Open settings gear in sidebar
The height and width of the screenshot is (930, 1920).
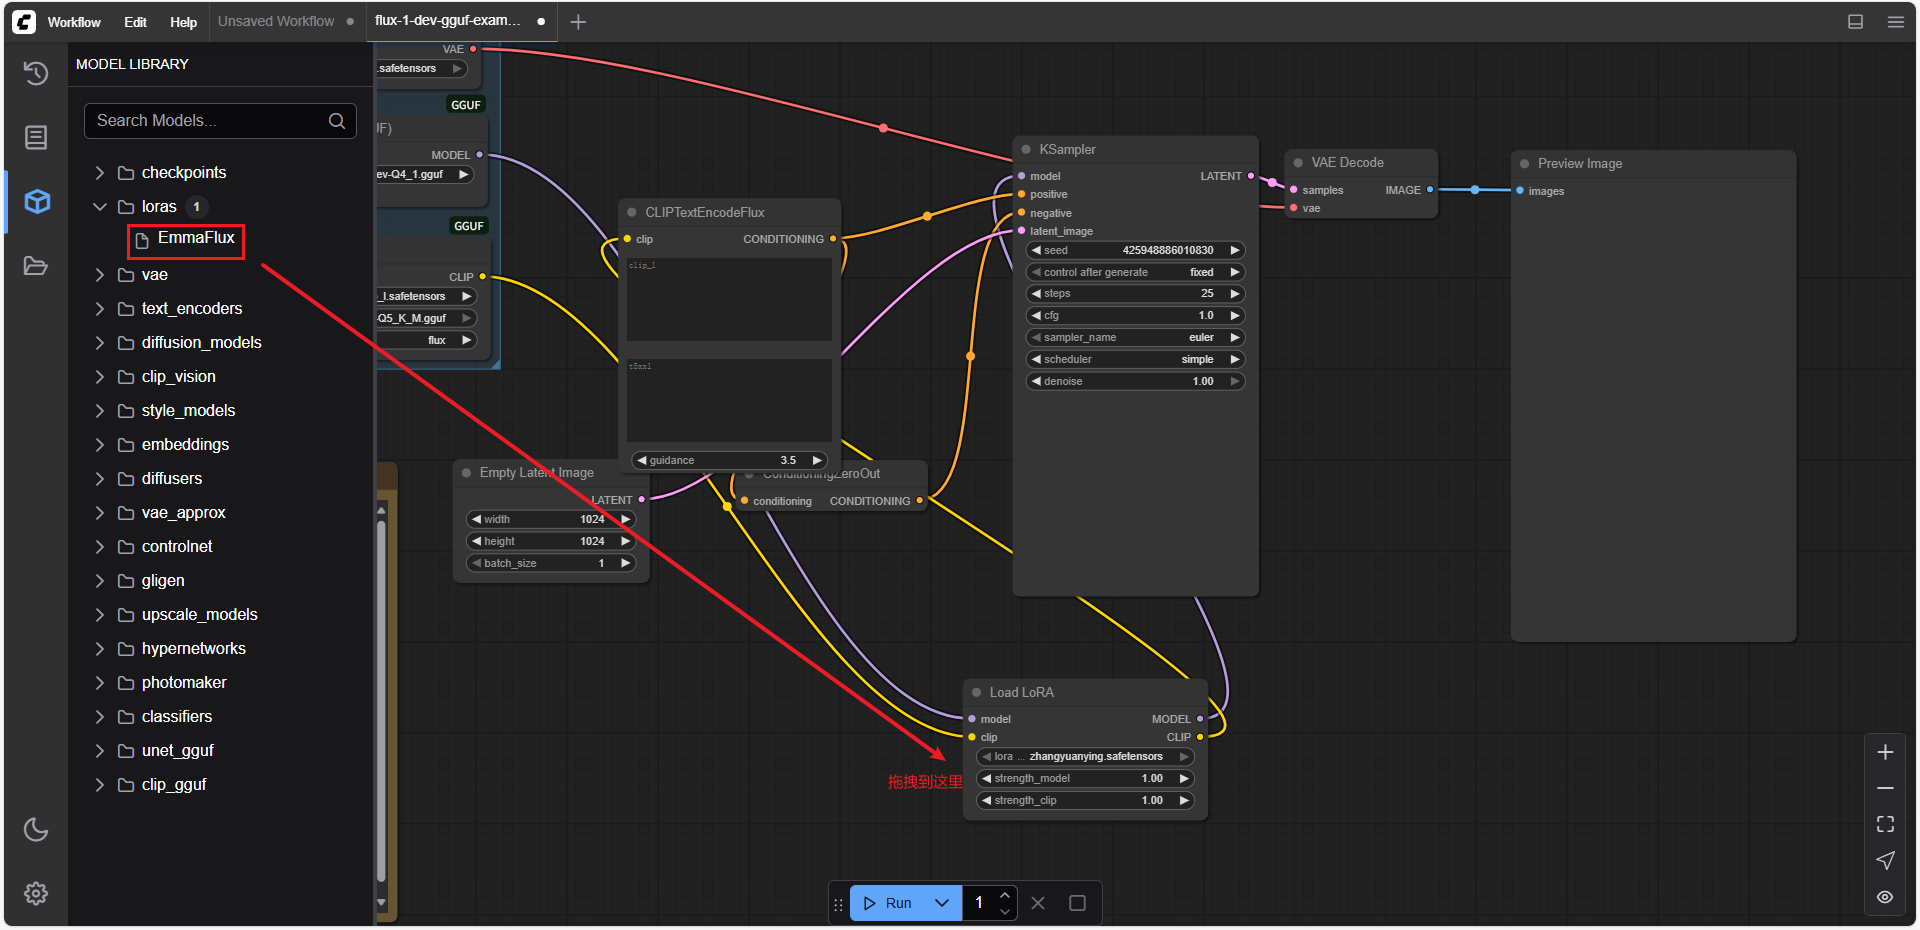pos(36,893)
